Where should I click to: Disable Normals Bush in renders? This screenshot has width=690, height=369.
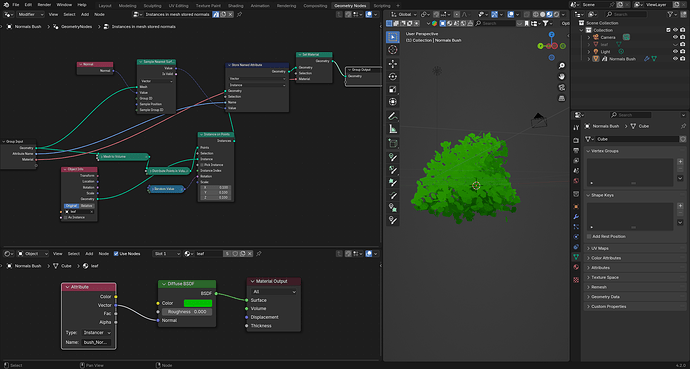pyautogui.click(x=682, y=58)
